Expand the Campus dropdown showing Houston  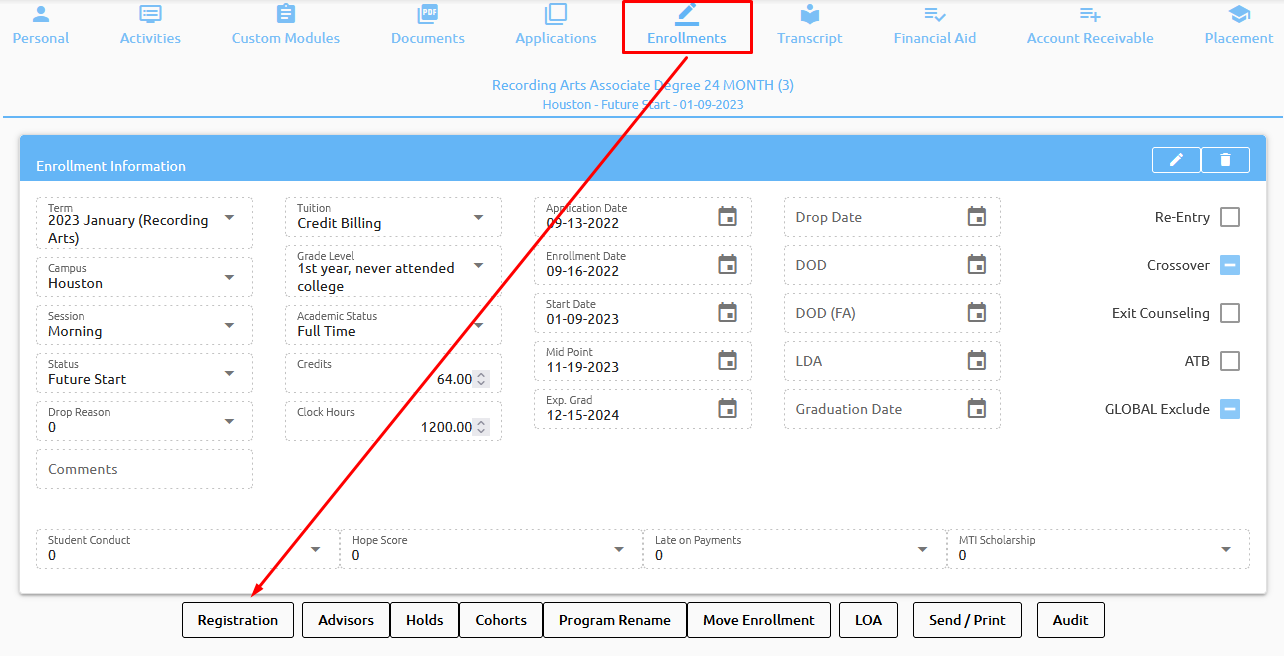pos(229,277)
